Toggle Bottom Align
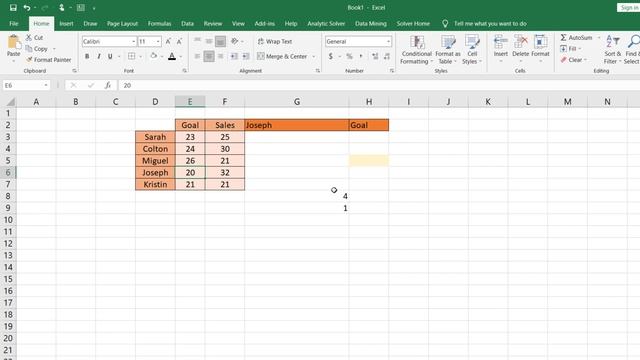Viewport: 640px width, 360px height. coord(220,41)
